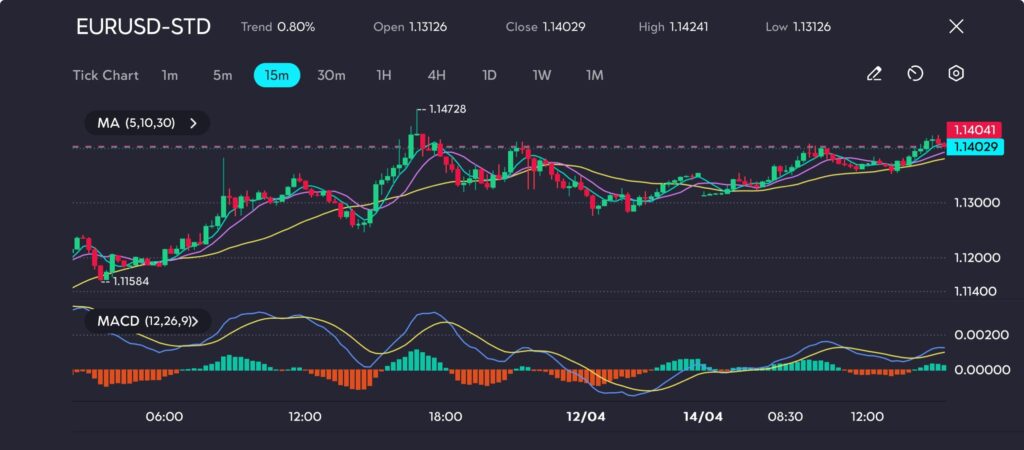The width and height of the screenshot is (1024, 450).
Task: Choose the 4H timeframe
Action: (x=436, y=75)
